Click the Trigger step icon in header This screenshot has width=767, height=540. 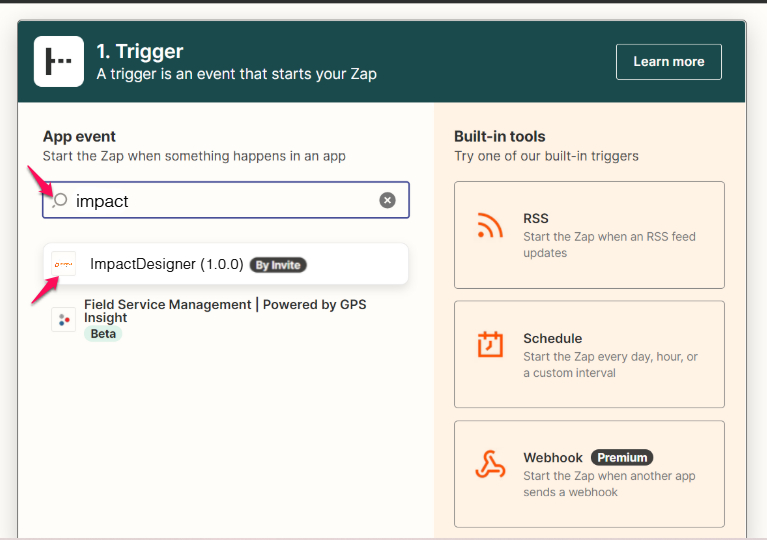tap(59, 62)
